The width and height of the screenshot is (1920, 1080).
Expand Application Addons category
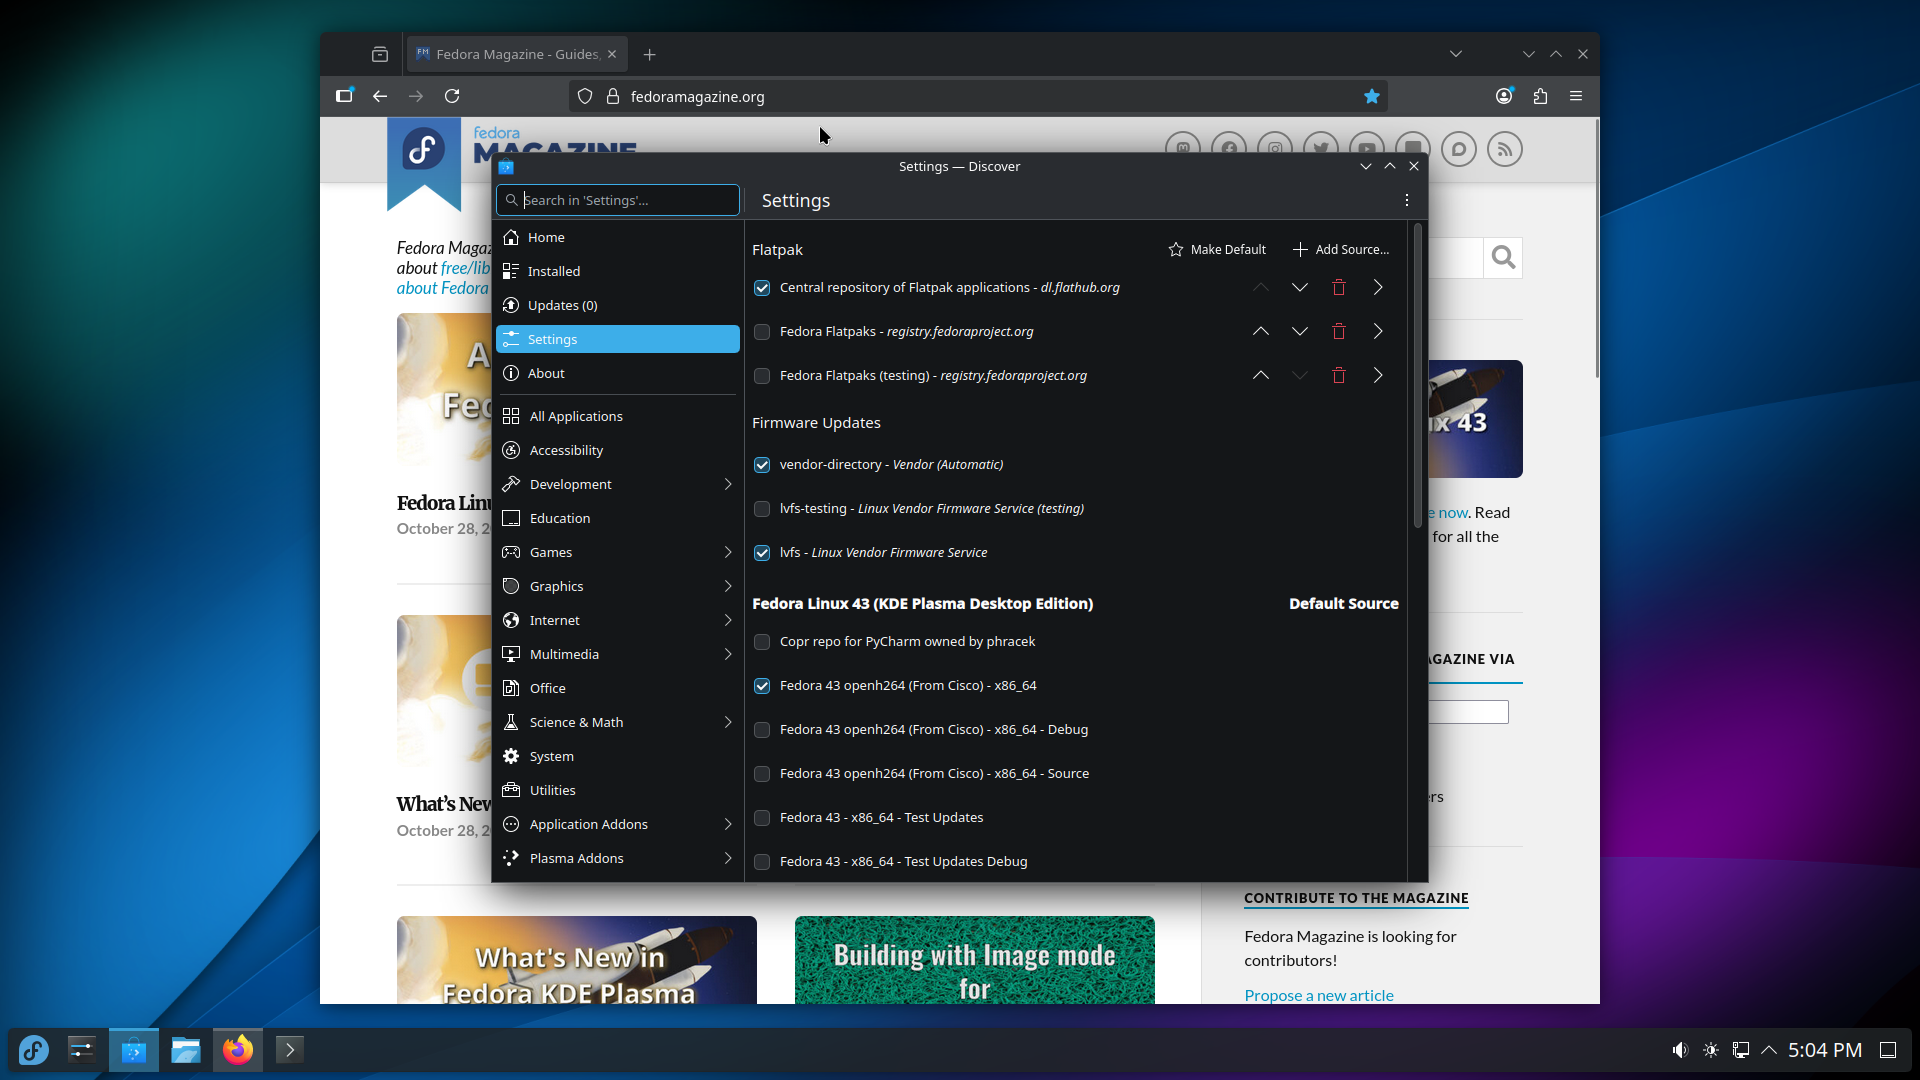[x=728, y=825]
